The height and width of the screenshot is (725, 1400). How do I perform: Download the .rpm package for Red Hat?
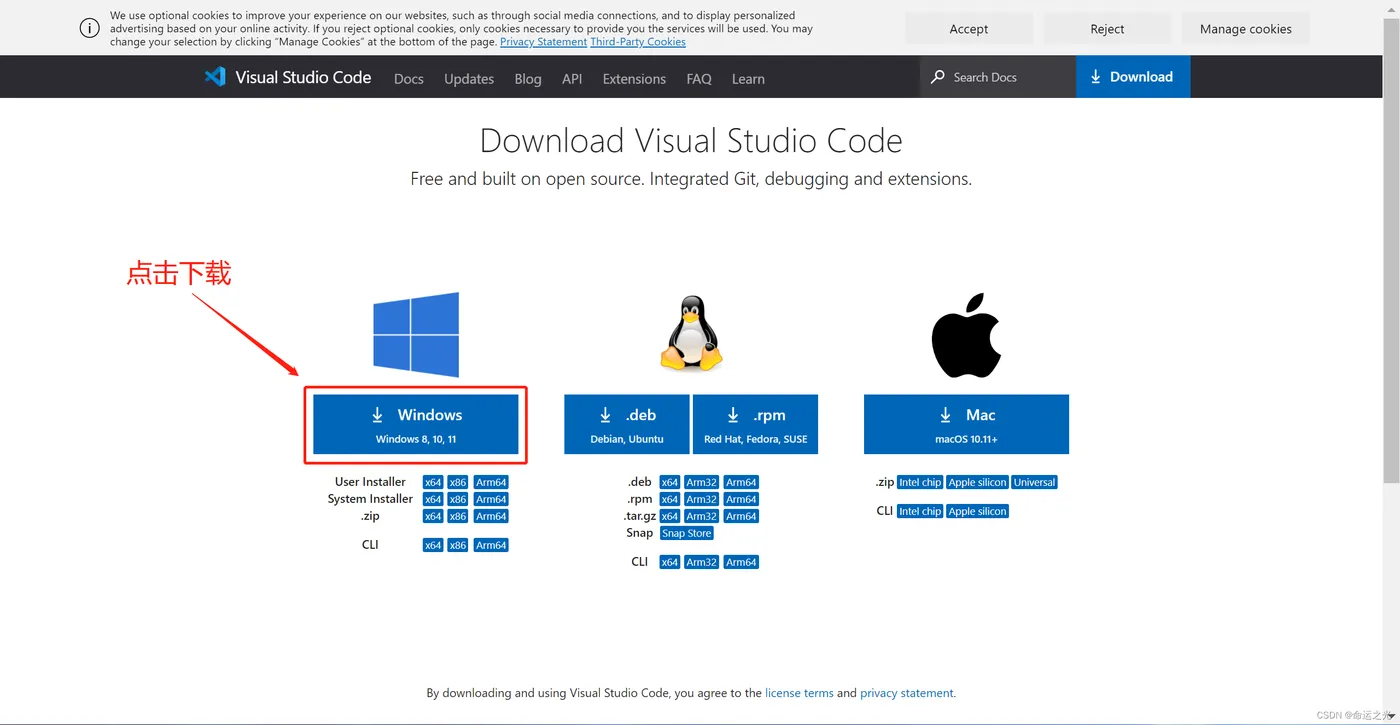click(x=755, y=424)
